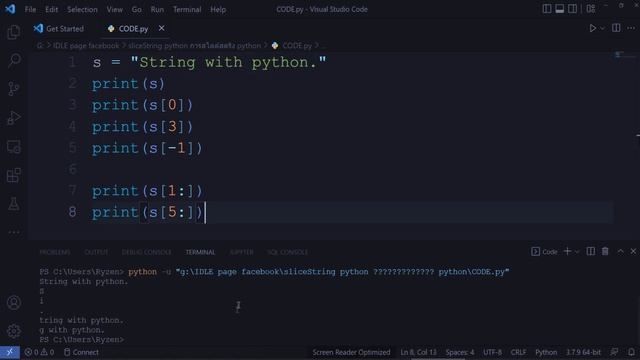Open remote window indicator in status bar
Image resolution: width=640 pixels, height=360 pixels.
click(10, 352)
